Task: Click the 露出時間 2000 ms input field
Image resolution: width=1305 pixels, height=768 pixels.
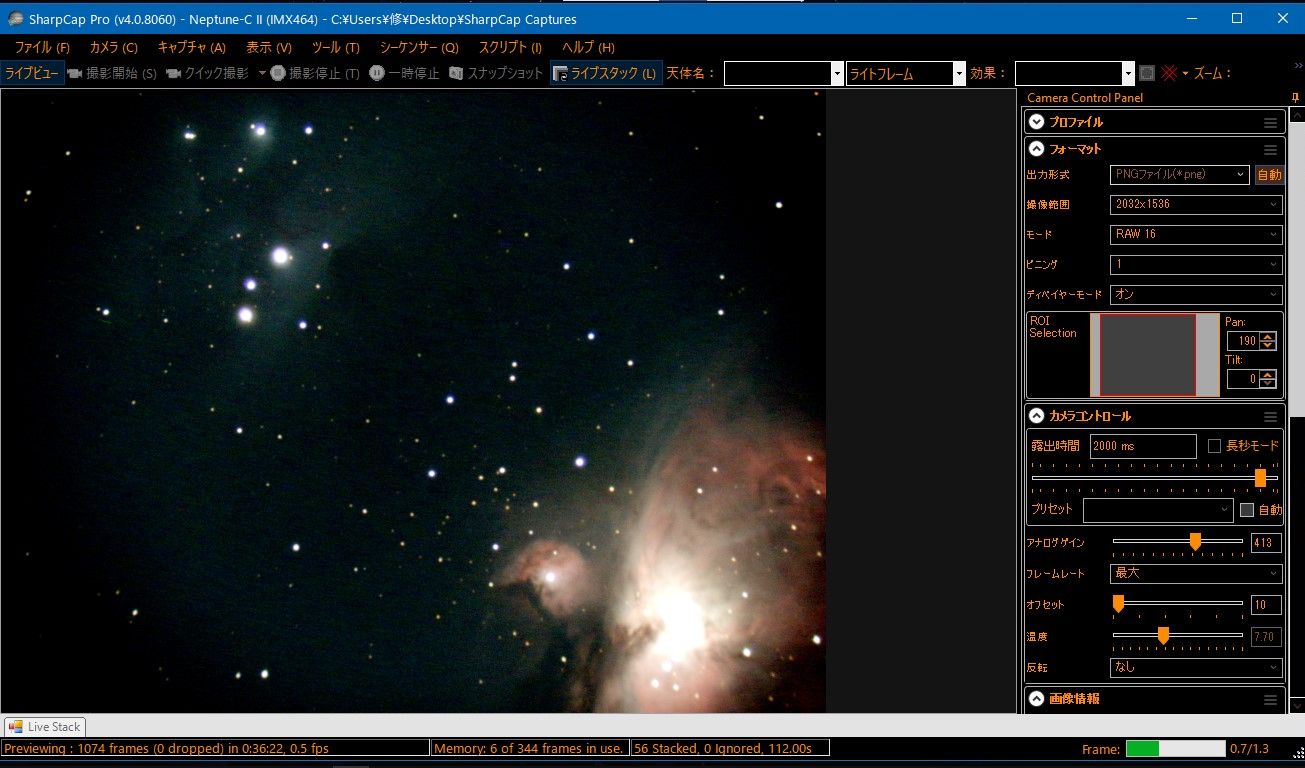Action: point(1142,446)
